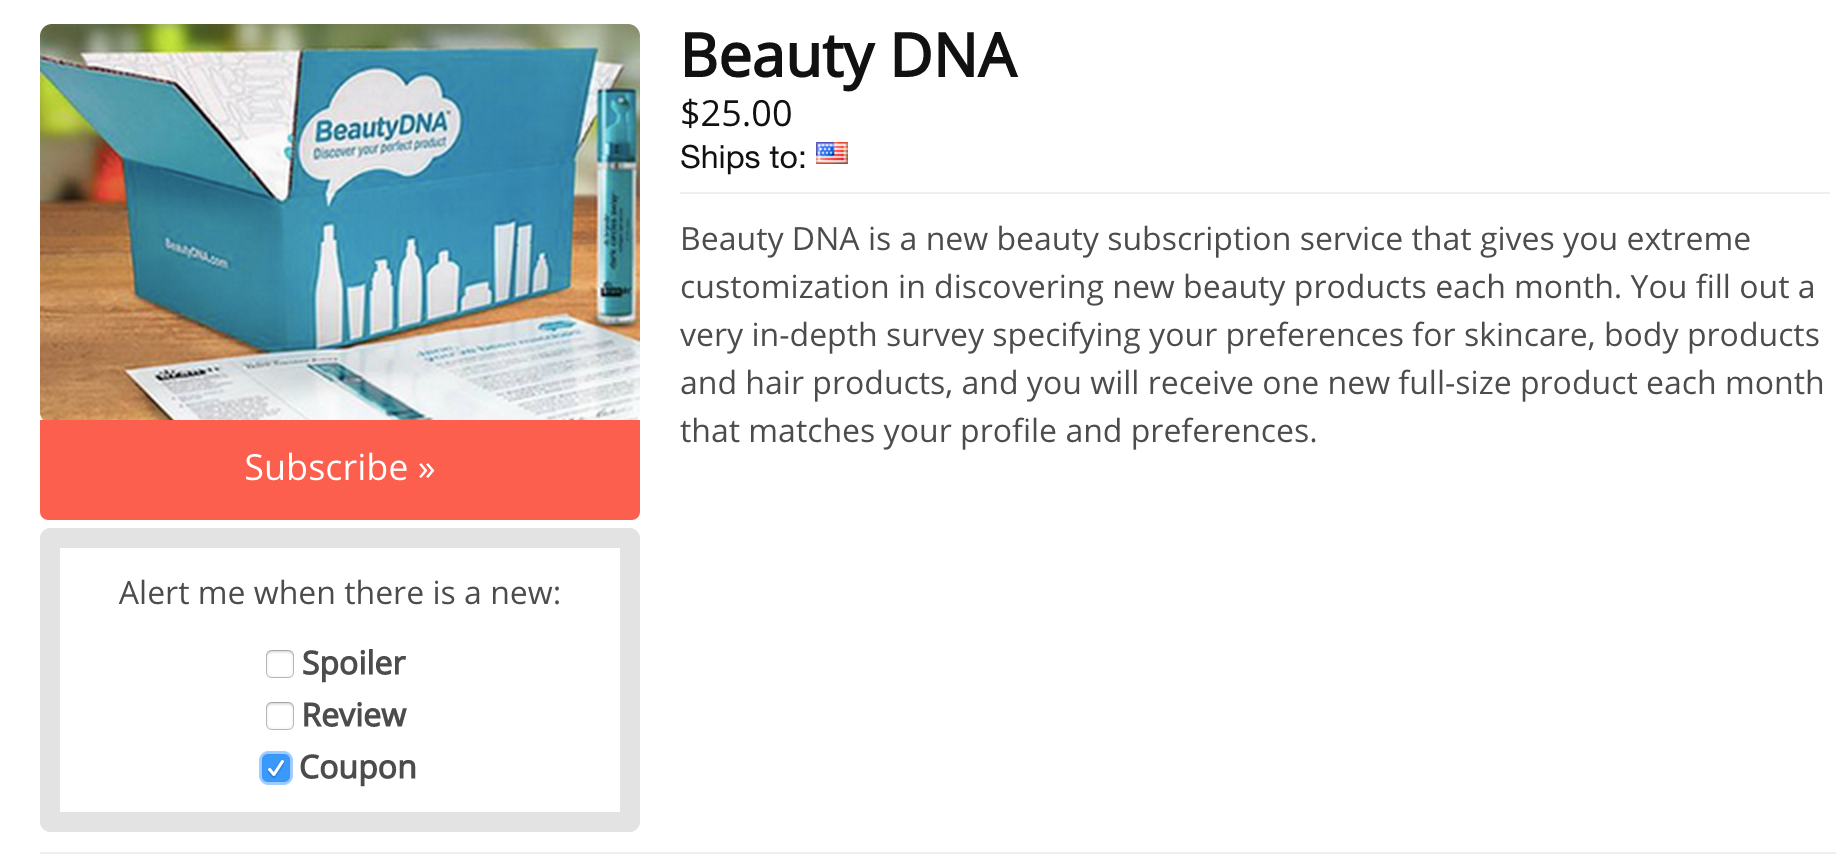
Task: Enable the Spoiler alert checkbox
Action: click(x=280, y=664)
